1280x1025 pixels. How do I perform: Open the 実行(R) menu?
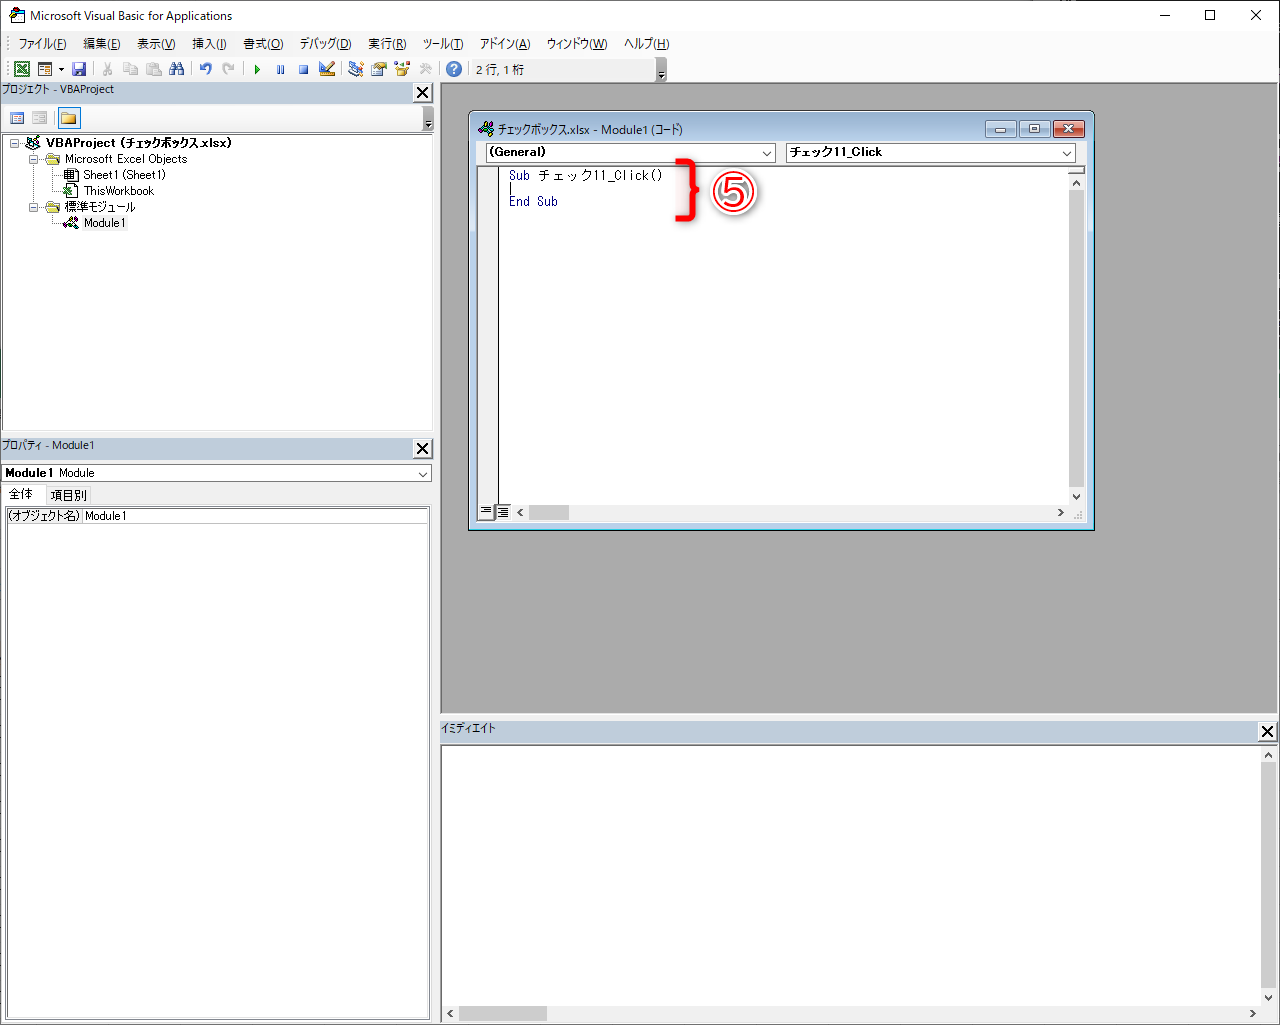coord(387,44)
